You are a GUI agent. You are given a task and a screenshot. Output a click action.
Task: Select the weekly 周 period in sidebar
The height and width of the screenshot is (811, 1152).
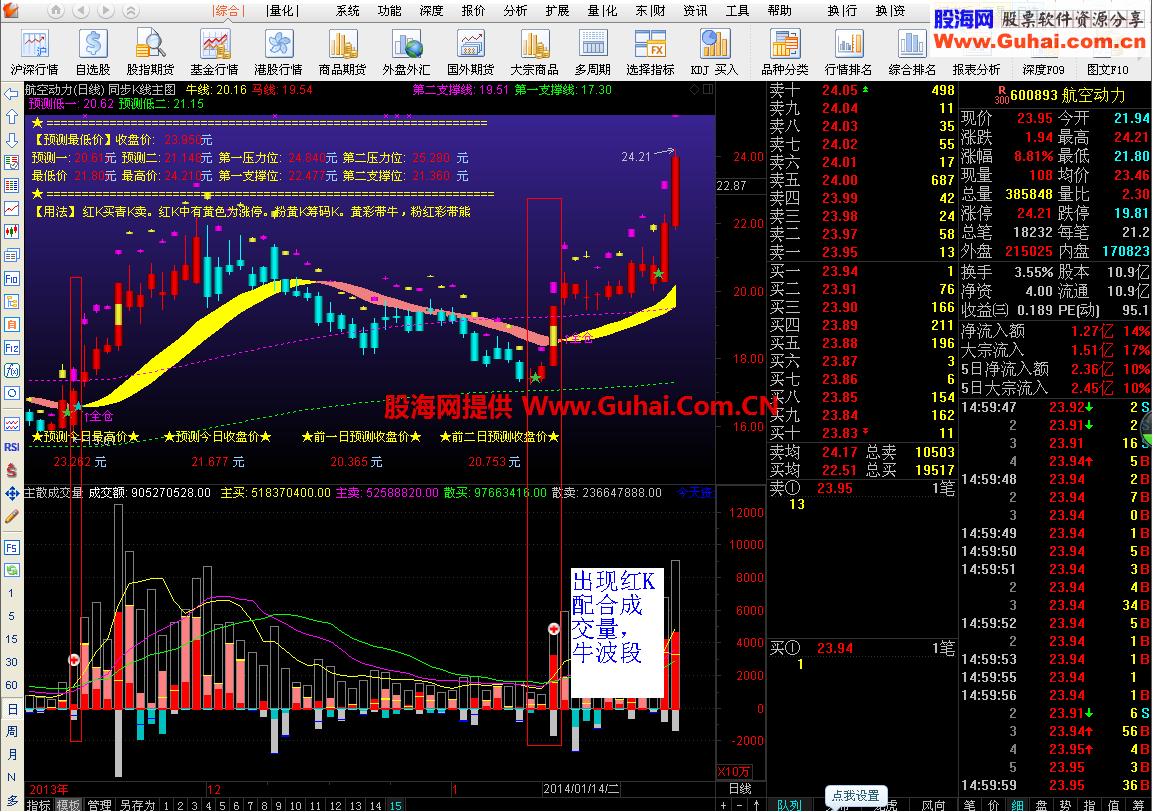click(12, 732)
